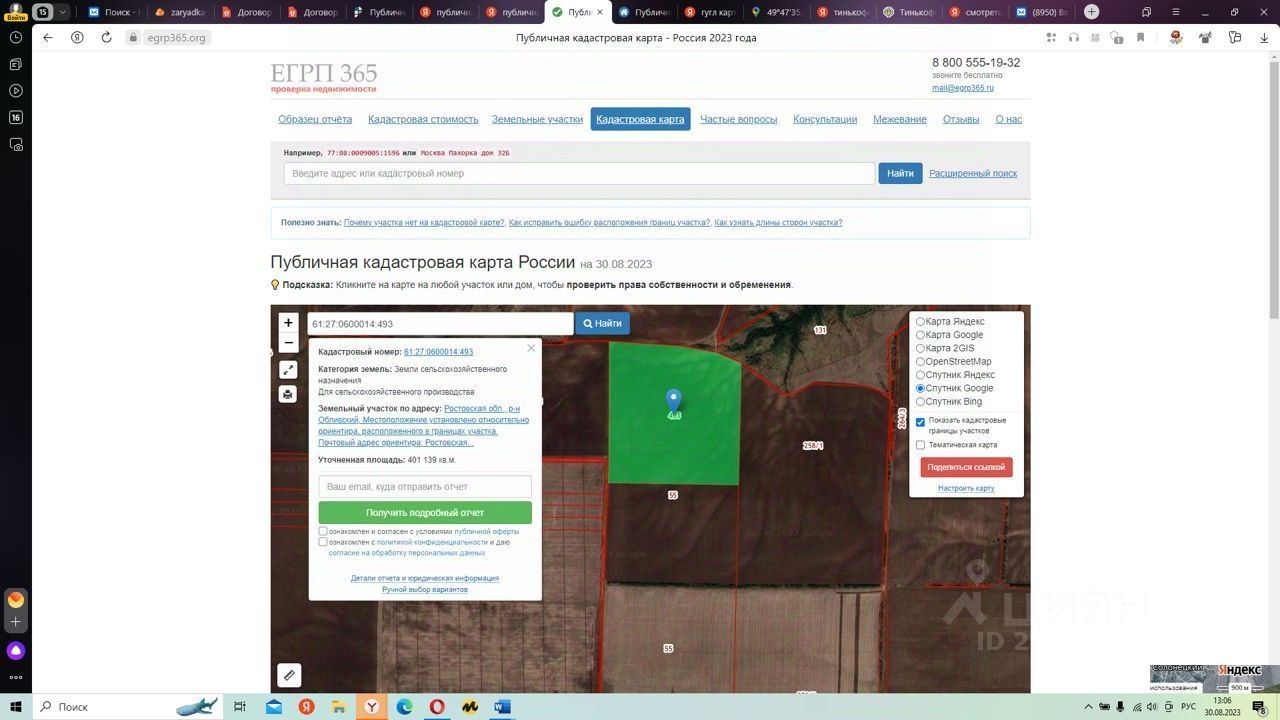
Task: Expand tab groups dropdown arrow
Action: click(63, 12)
